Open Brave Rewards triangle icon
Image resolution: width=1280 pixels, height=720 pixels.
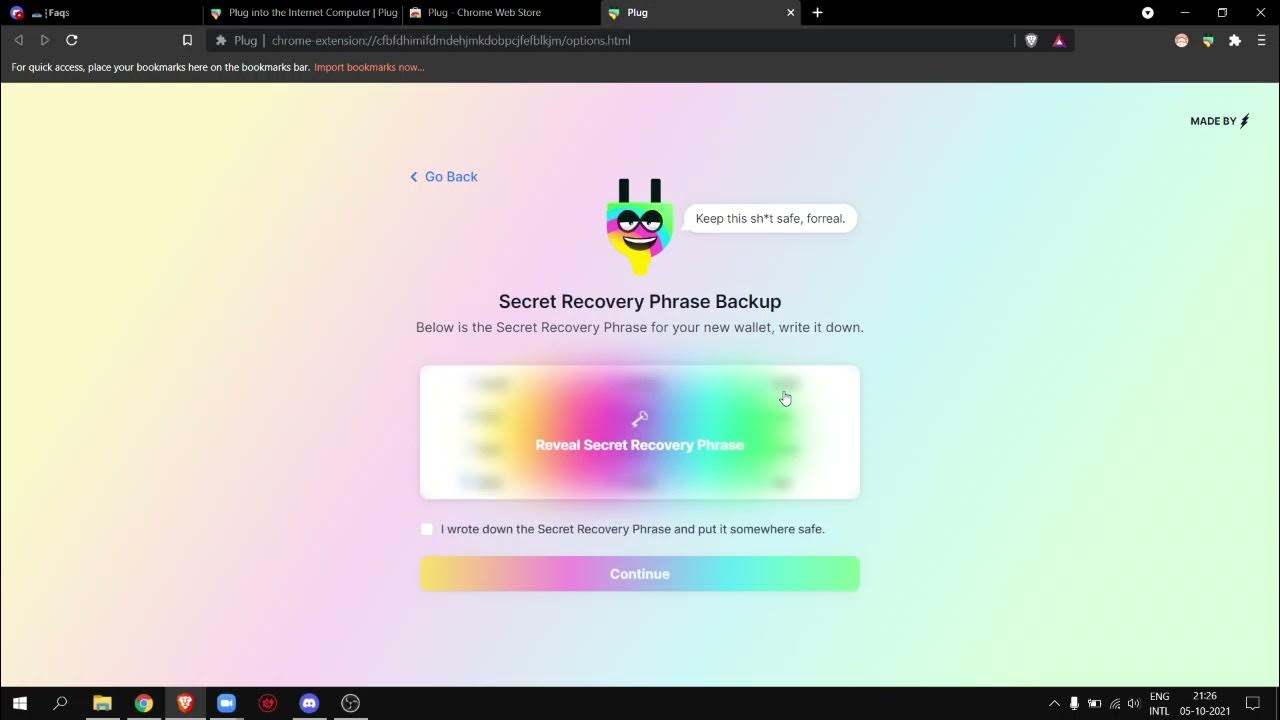[x=1059, y=41]
